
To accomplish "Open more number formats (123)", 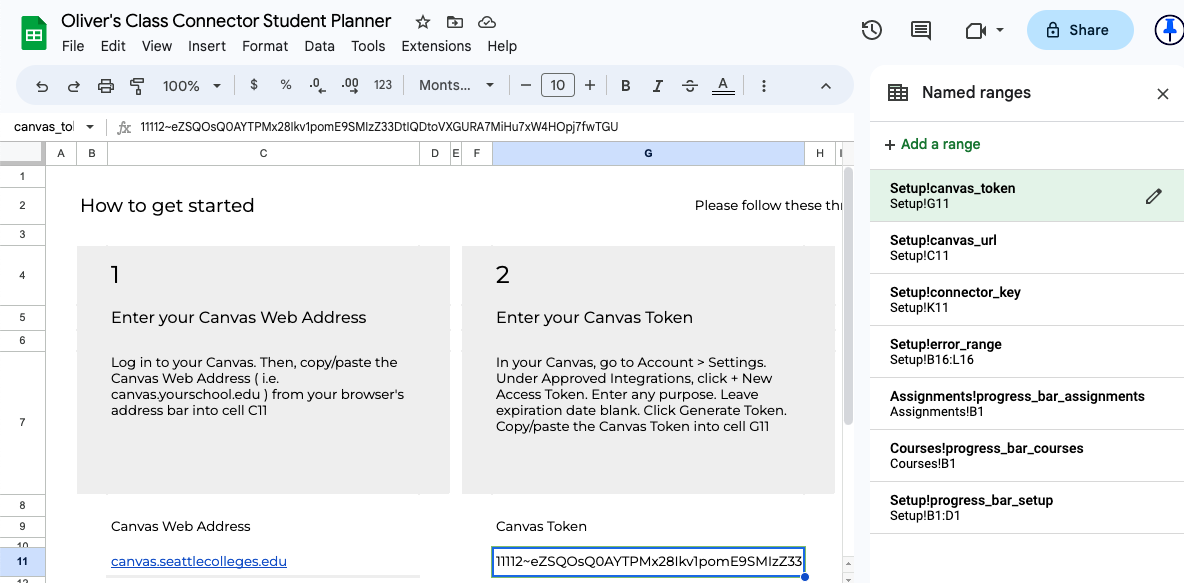I will click(383, 85).
